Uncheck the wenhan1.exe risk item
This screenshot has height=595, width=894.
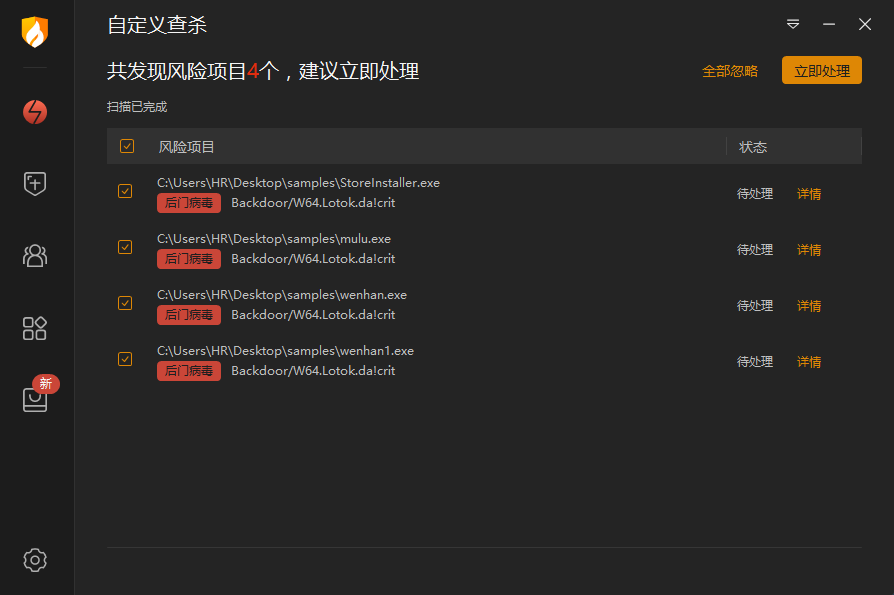point(125,358)
